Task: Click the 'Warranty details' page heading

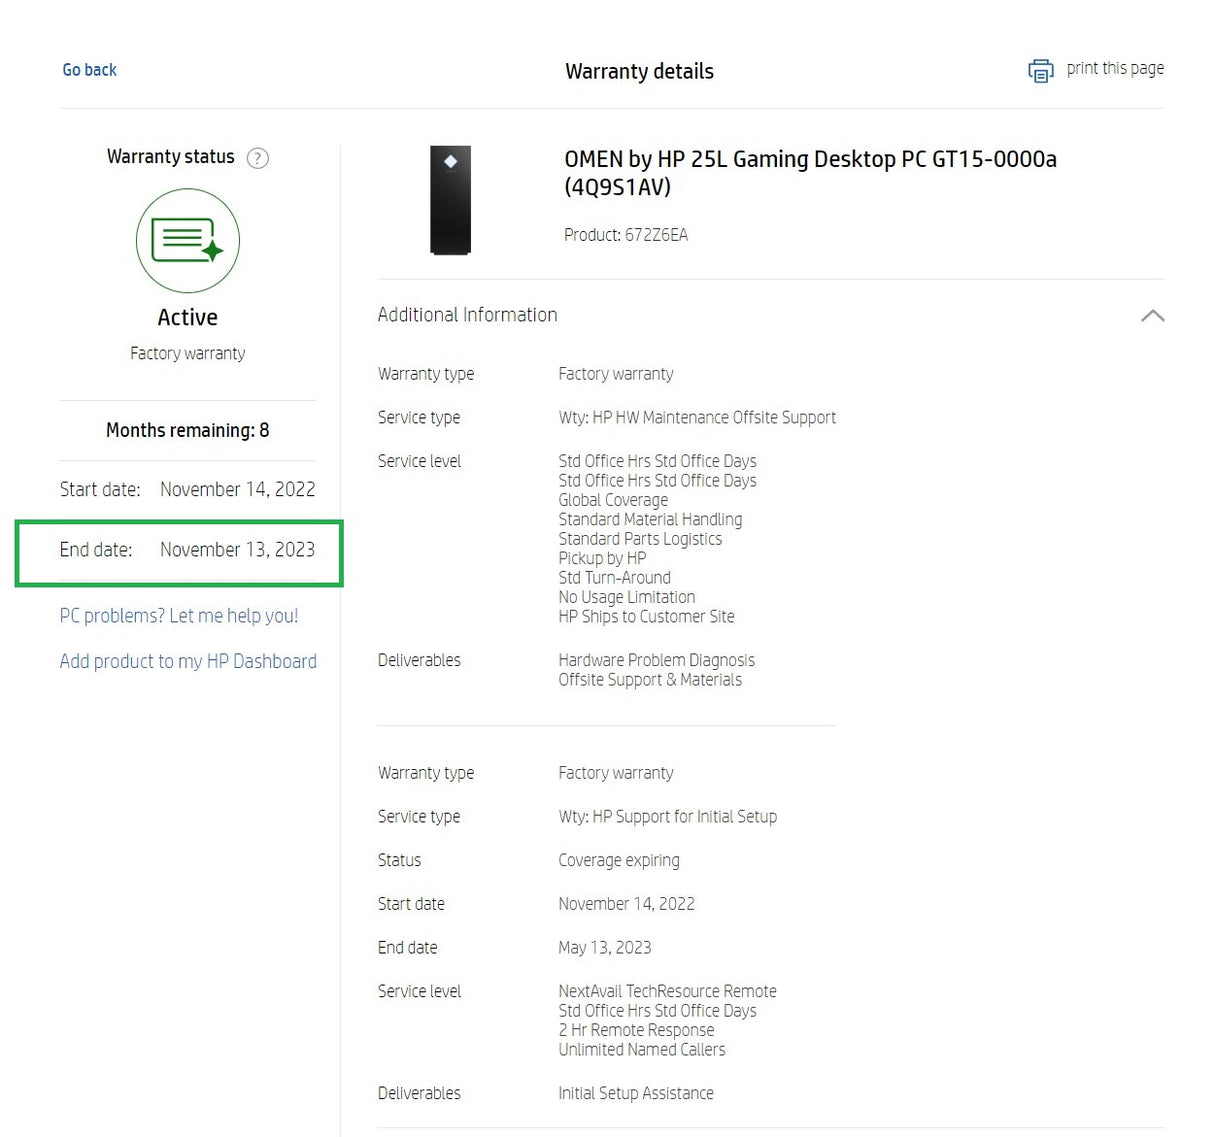Action: pos(640,71)
